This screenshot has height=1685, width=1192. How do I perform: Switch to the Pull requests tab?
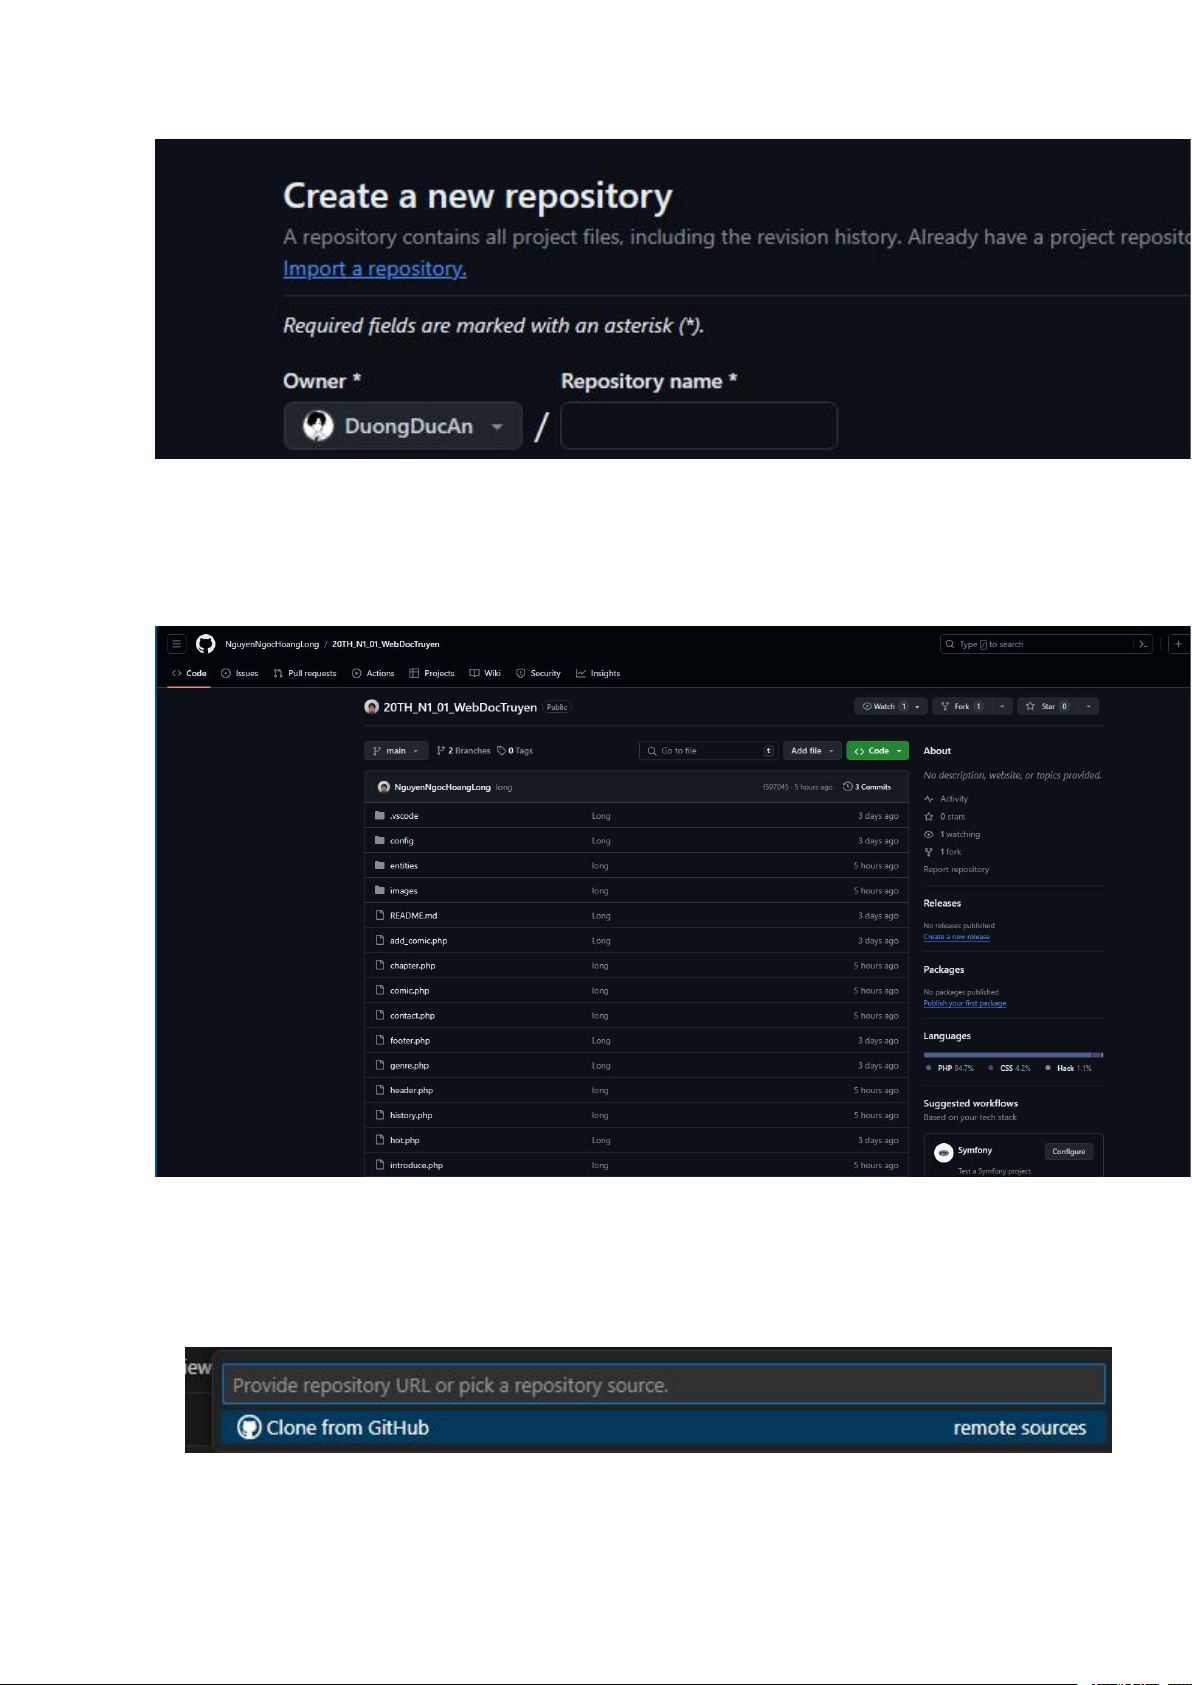point(305,673)
